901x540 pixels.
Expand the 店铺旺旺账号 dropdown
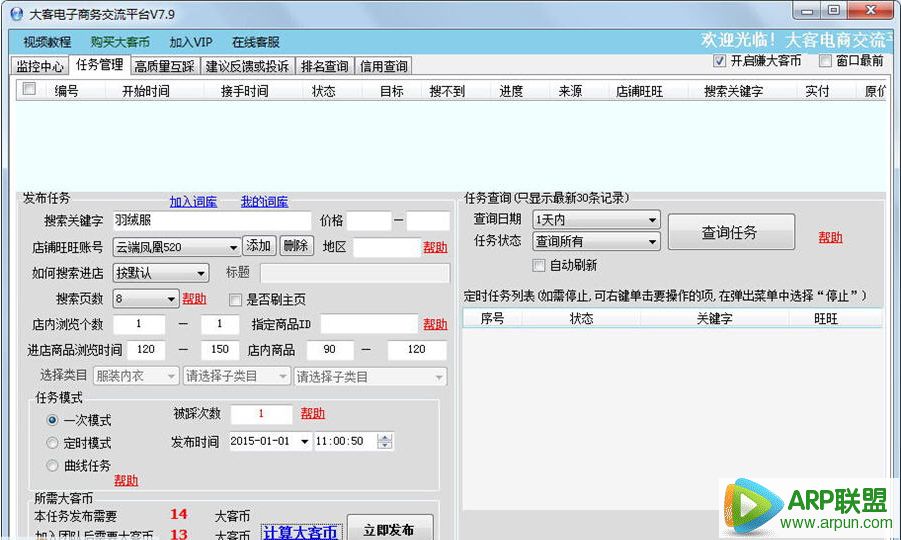233,247
